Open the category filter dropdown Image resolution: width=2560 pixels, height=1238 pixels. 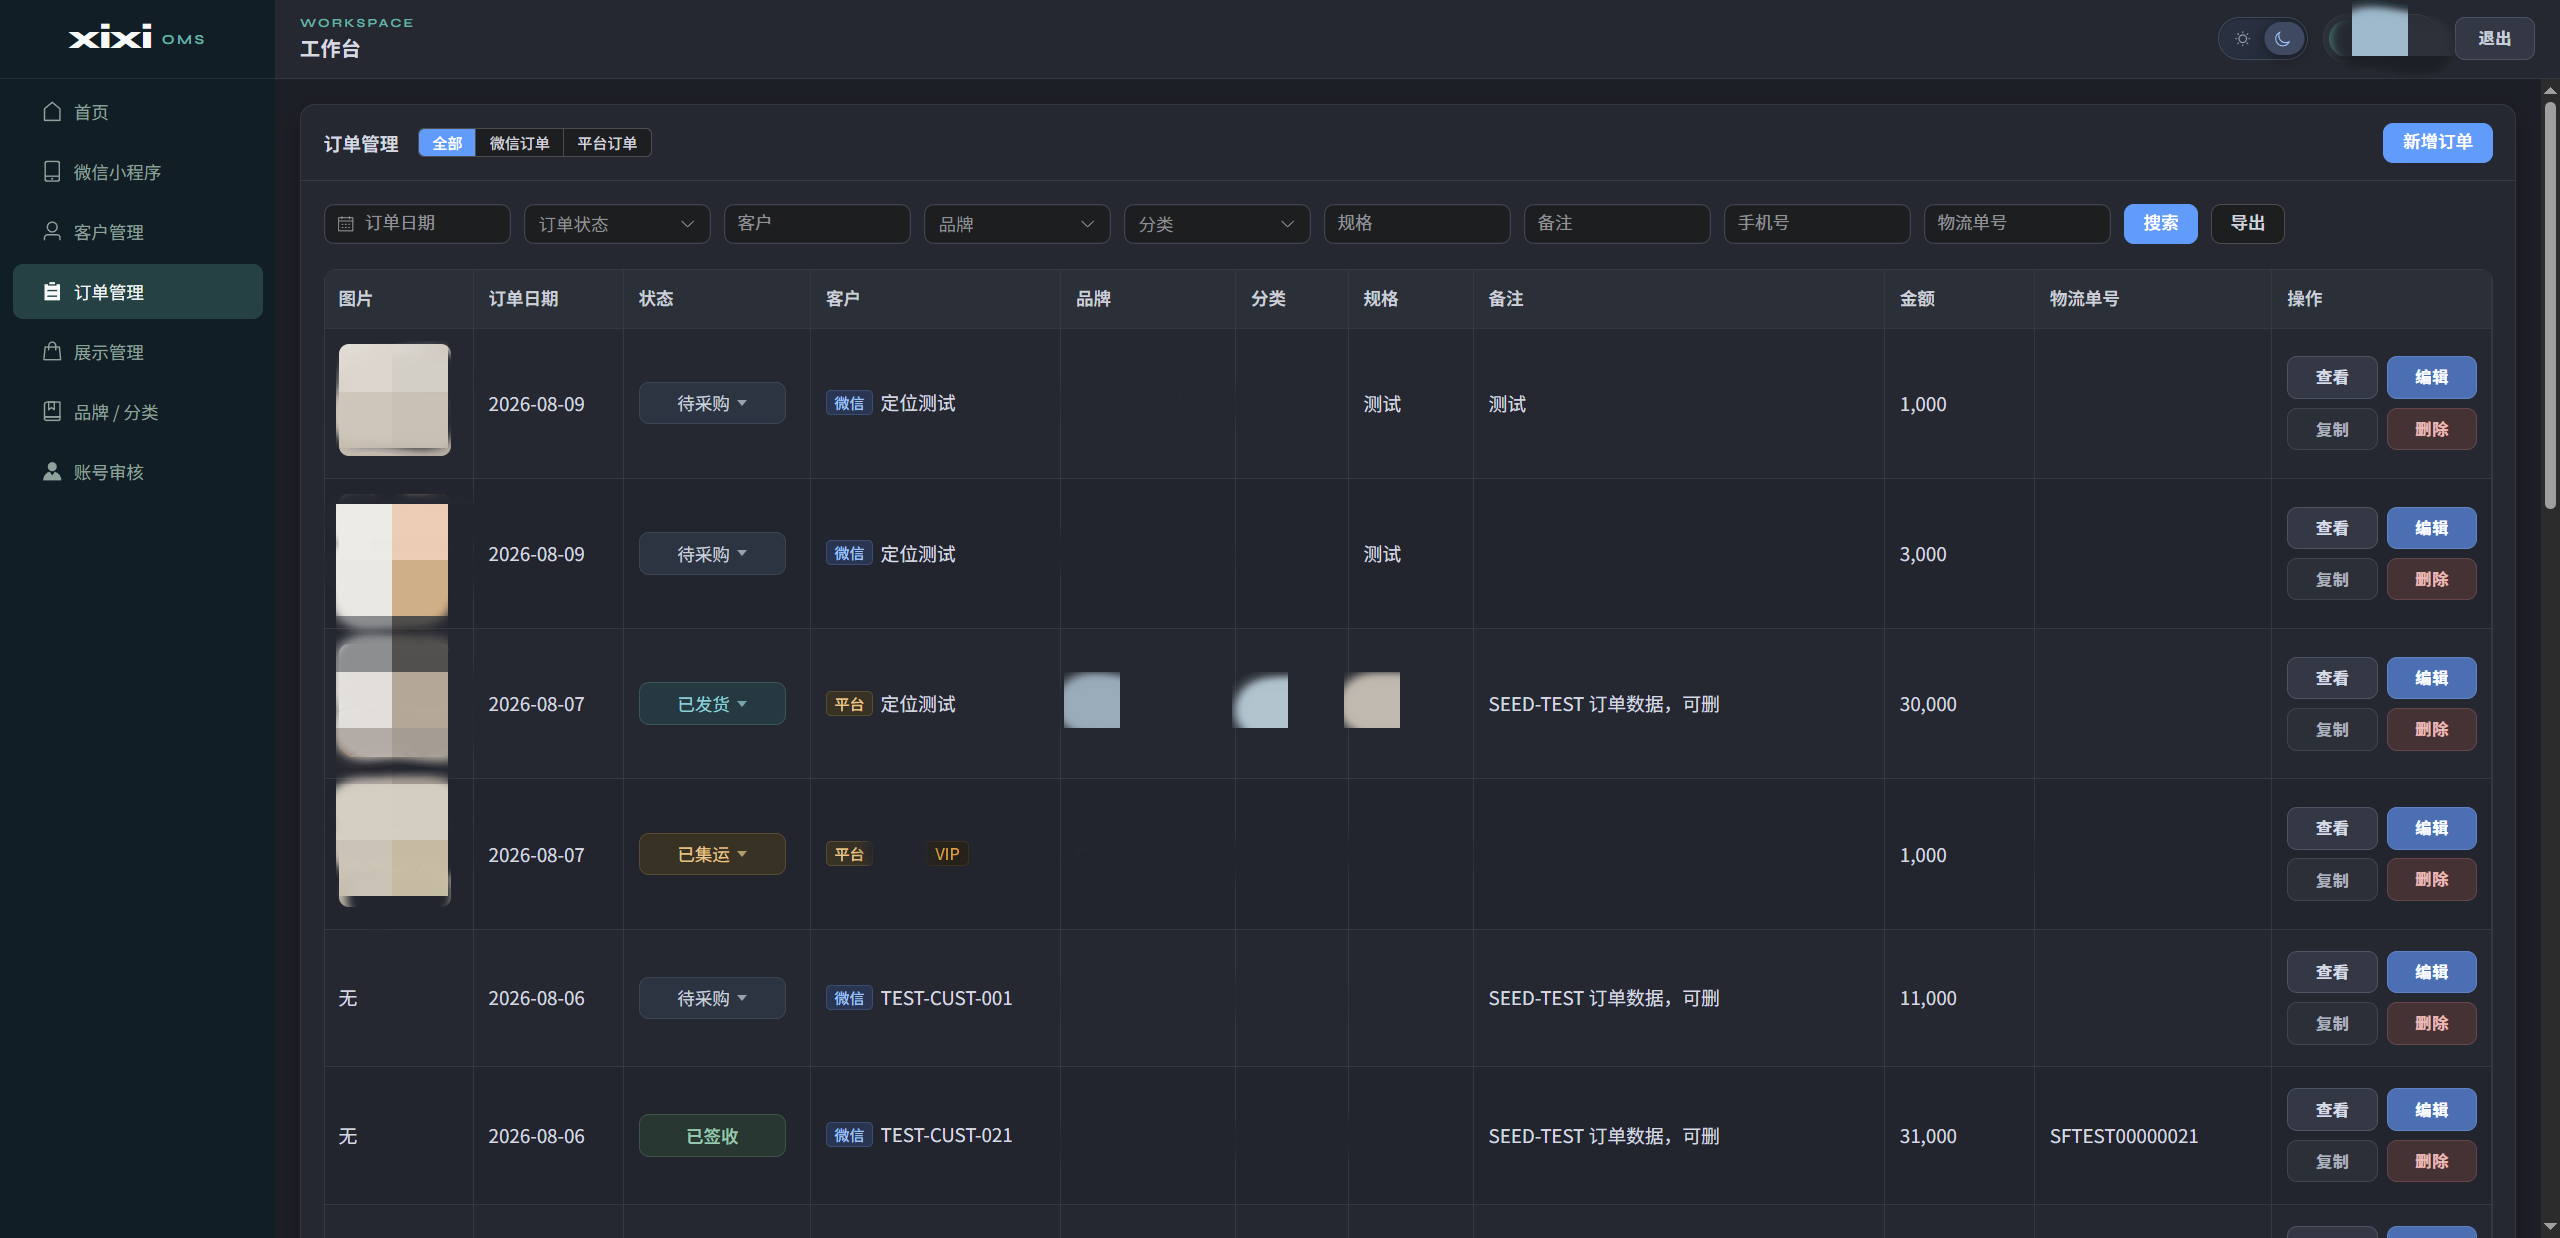click(1217, 224)
